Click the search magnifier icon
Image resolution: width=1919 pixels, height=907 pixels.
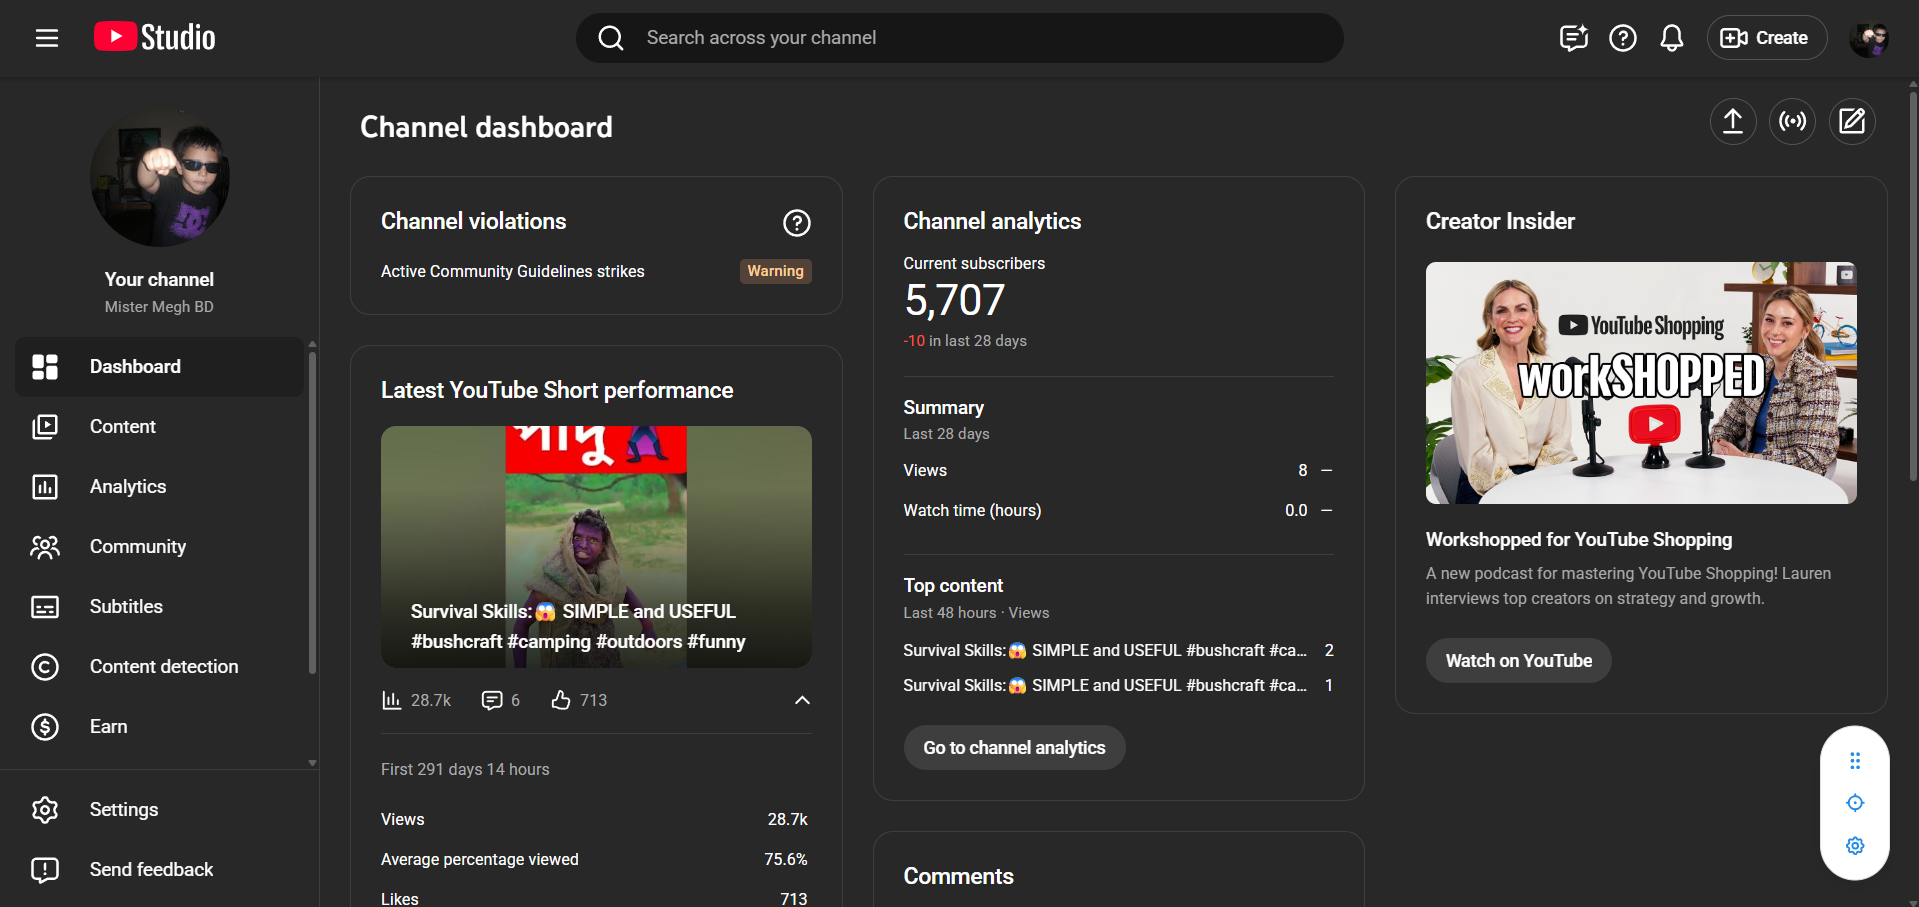click(611, 38)
